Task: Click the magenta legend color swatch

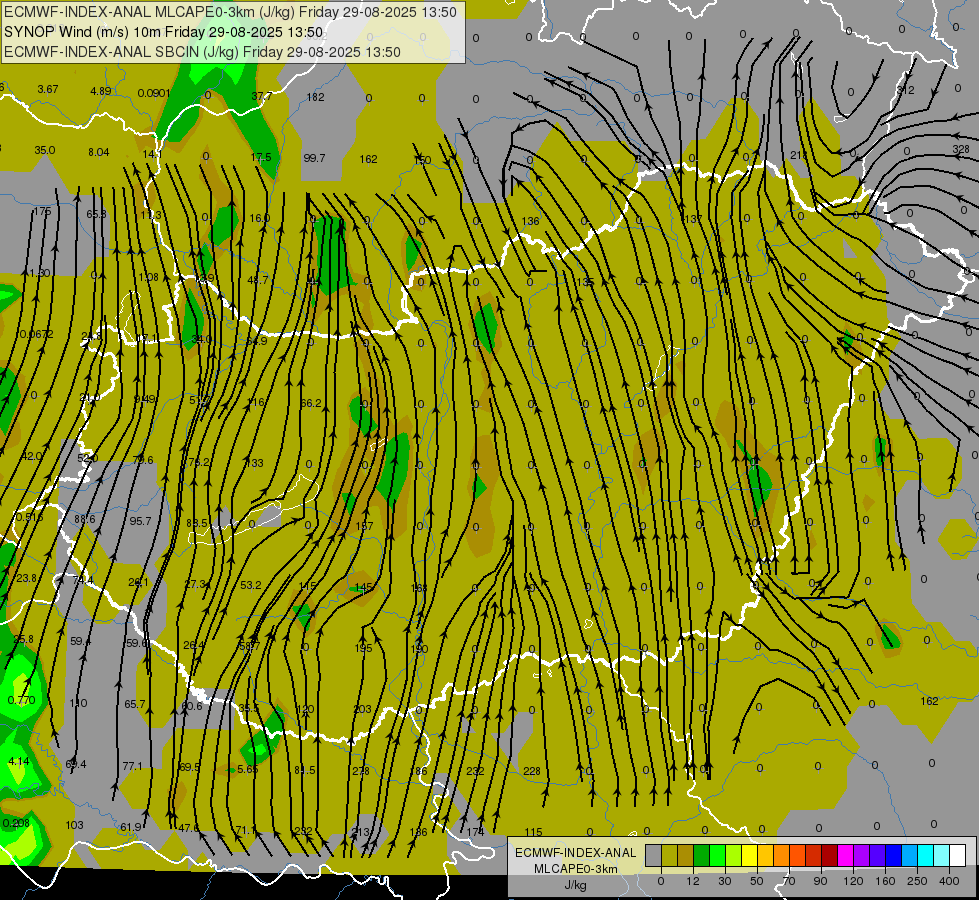Action: click(x=845, y=855)
